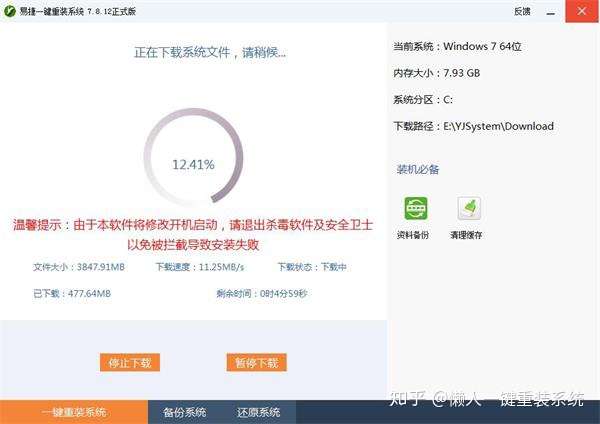This screenshot has height=424, width=600.
Task: Switch to the 还原系统 tab
Action: coord(258,412)
